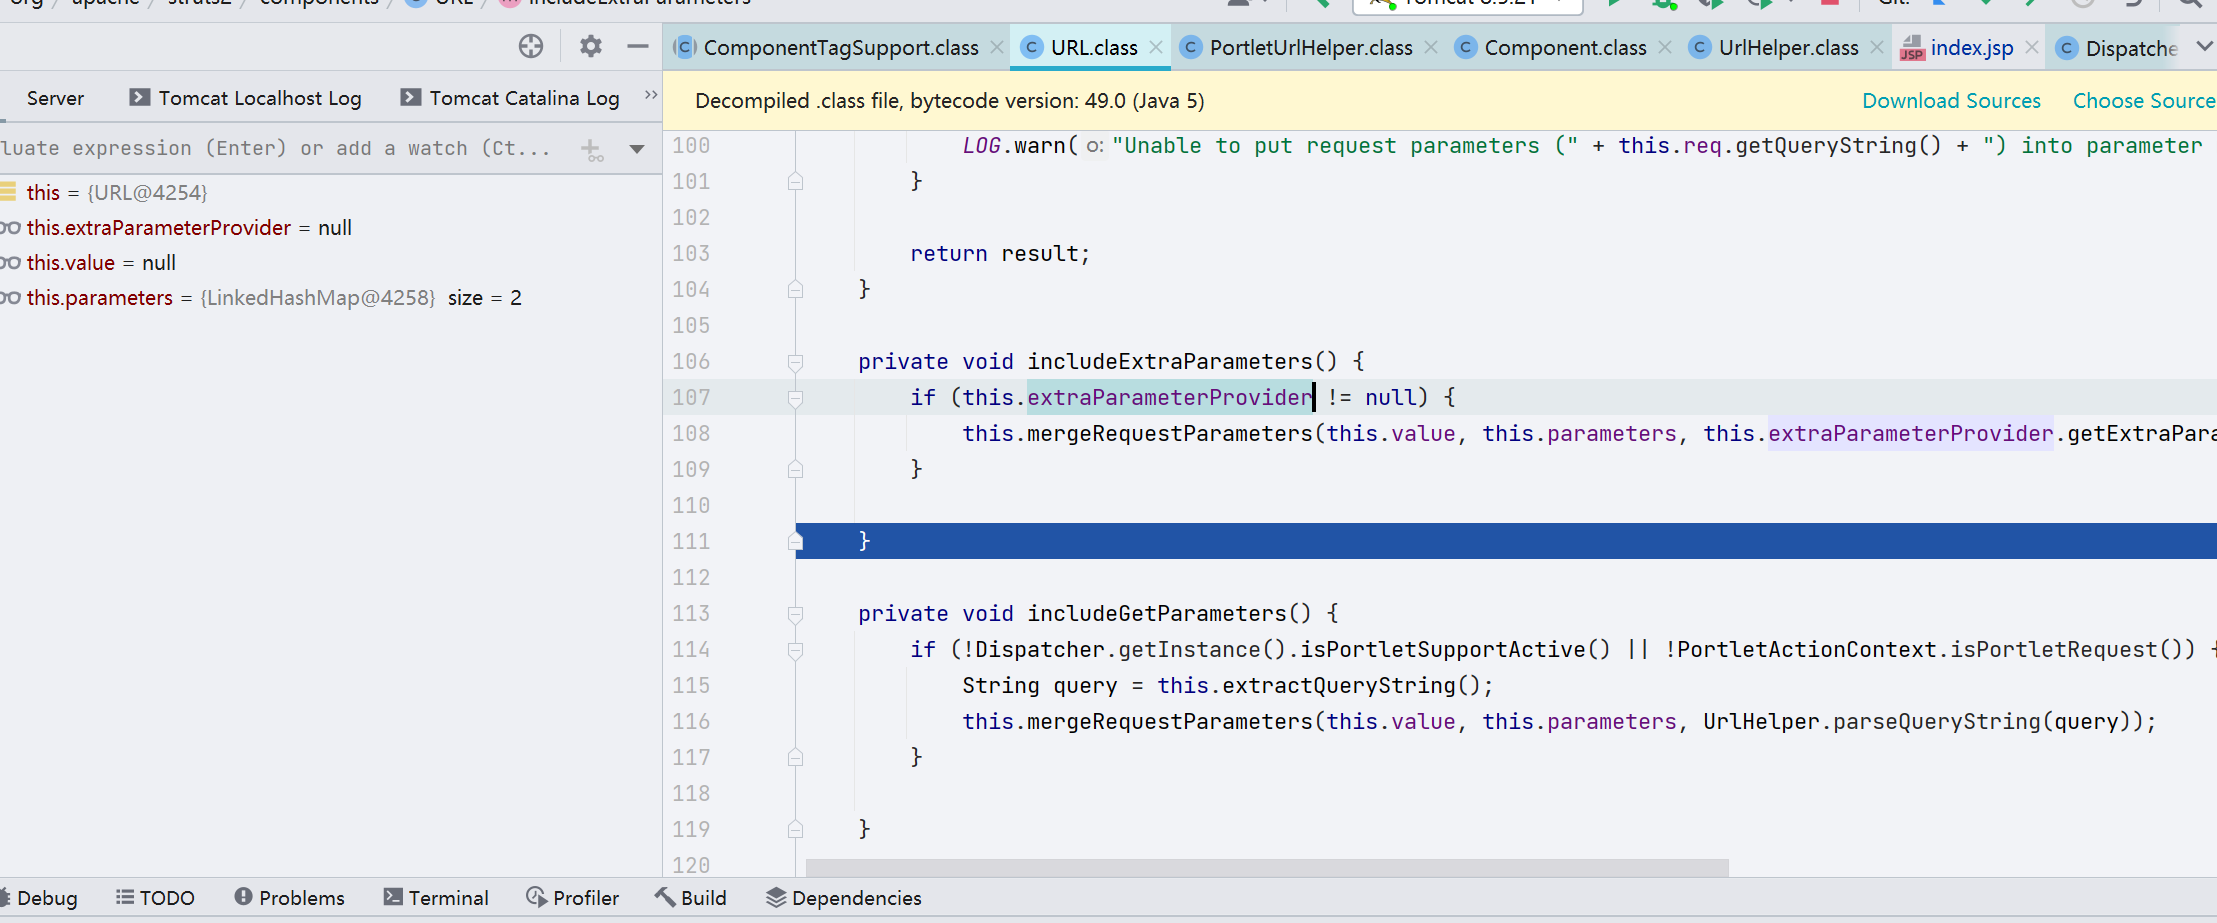Close the Component.class tab
Screen dimensions: 2217x923
[x=1665, y=47]
